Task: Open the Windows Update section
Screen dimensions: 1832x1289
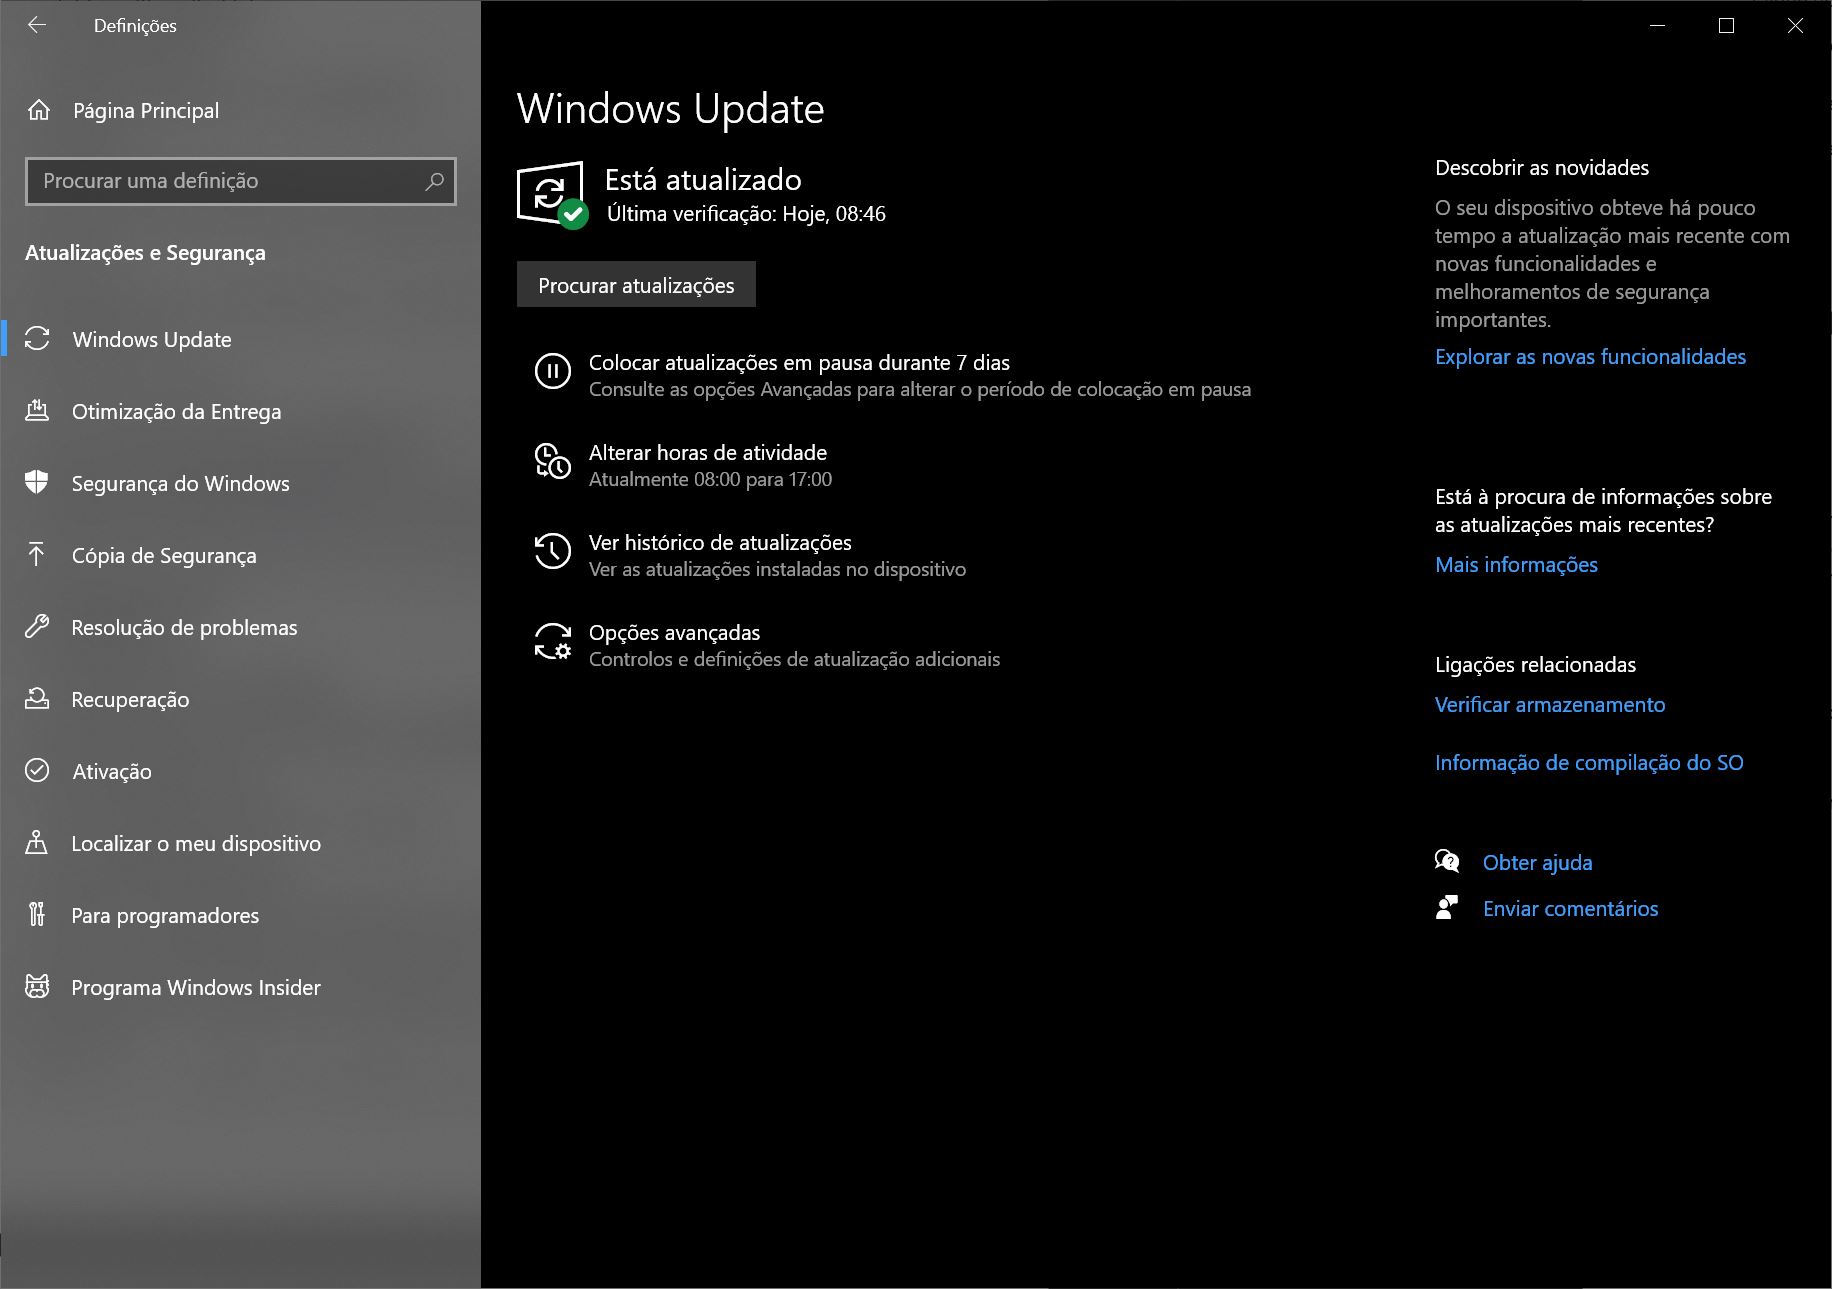Action: 240,339
